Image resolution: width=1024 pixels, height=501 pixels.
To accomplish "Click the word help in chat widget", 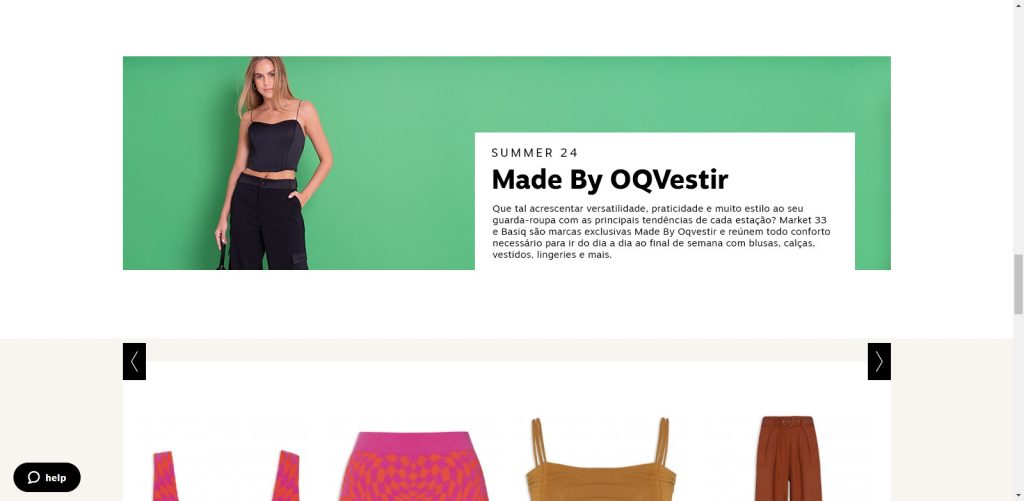I will [x=56, y=477].
